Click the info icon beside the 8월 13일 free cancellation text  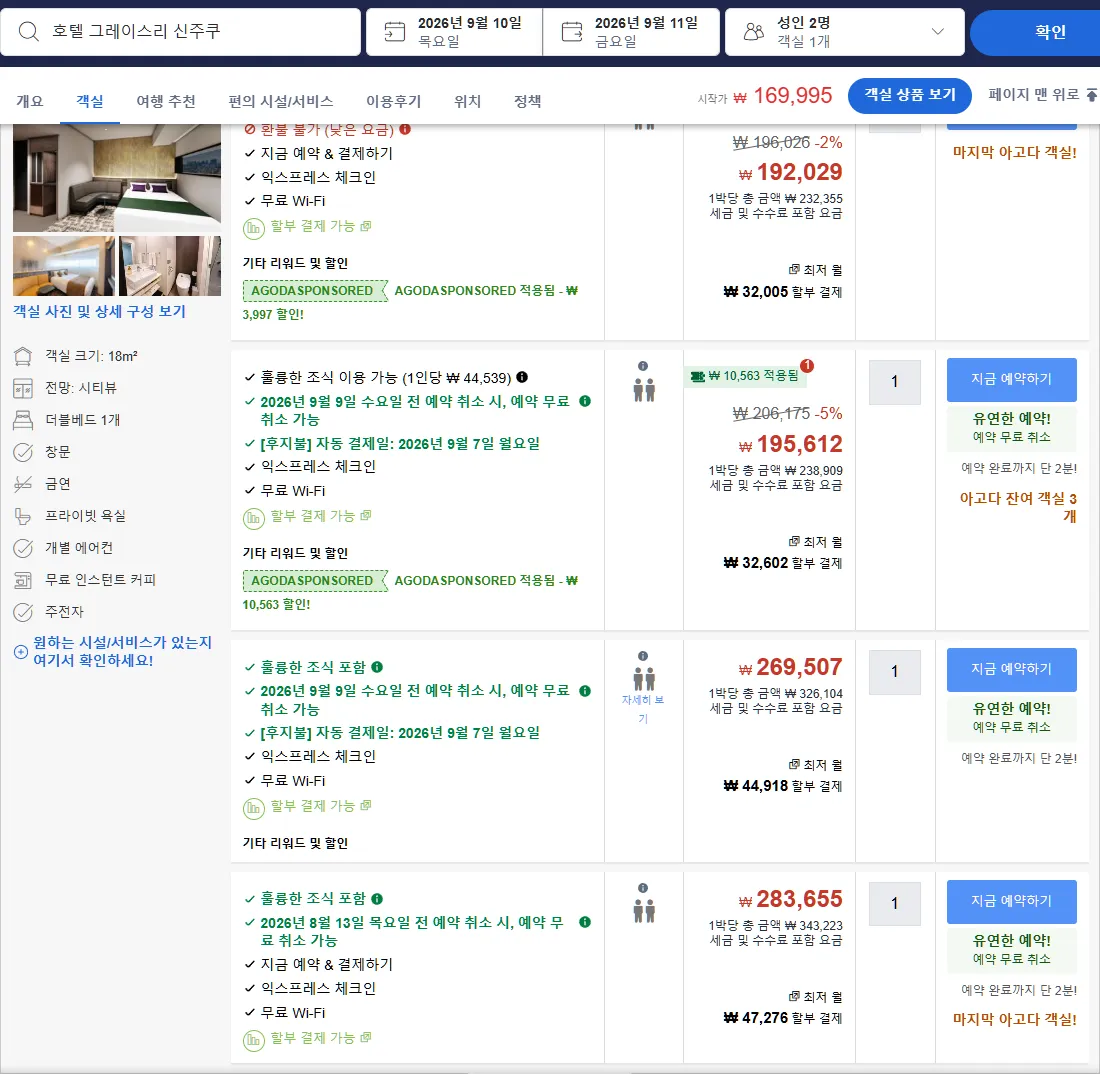point(585,922)
